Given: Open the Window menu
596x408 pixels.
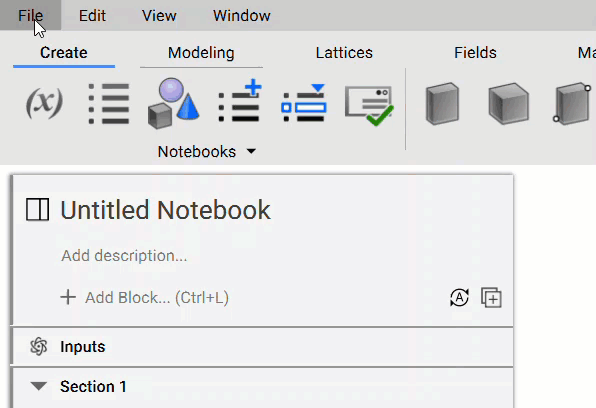Looking at the screenshot, I should 242,16.
